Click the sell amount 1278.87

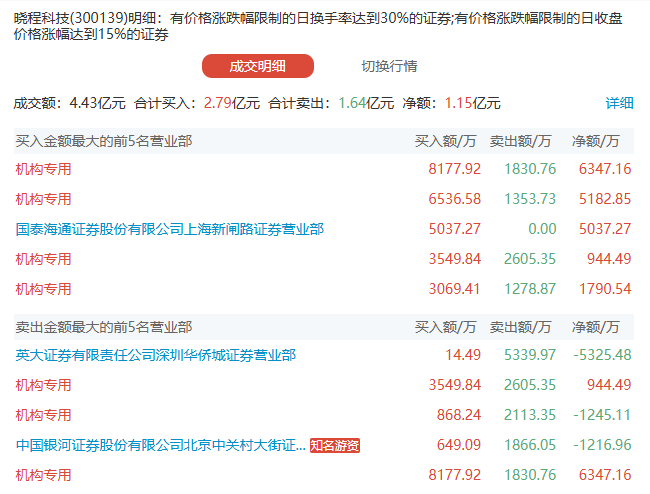(x=530, y=289)
